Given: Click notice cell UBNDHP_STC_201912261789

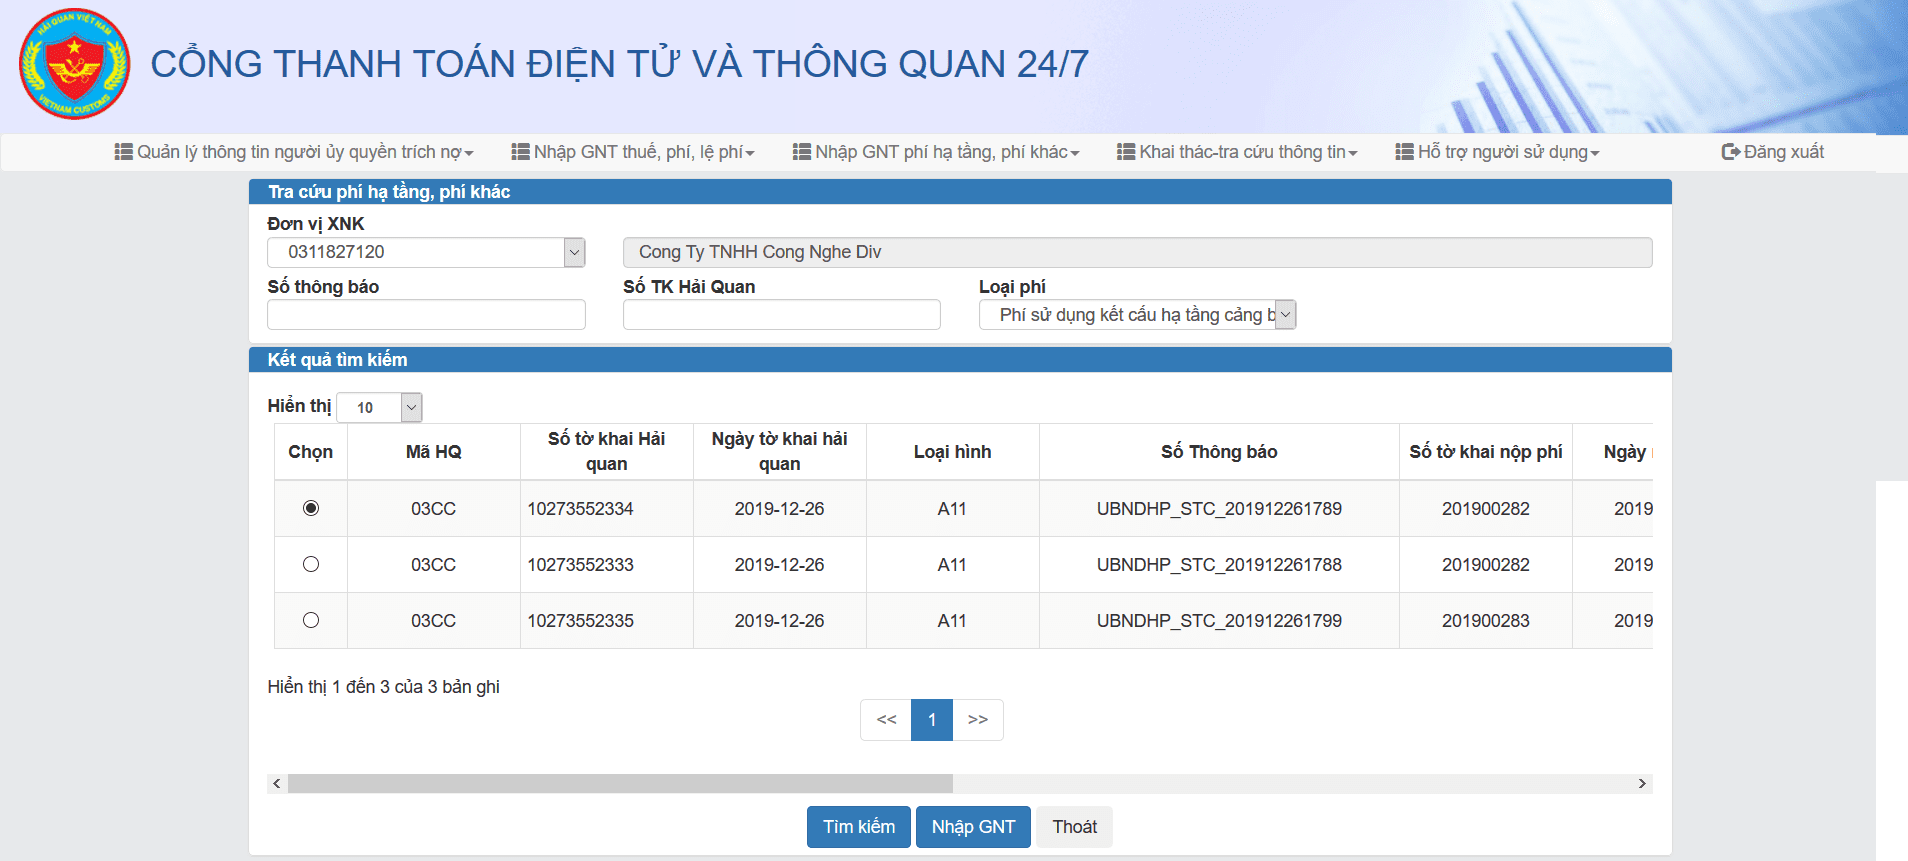Looking at the screenshot, I should click(1219, 509).
